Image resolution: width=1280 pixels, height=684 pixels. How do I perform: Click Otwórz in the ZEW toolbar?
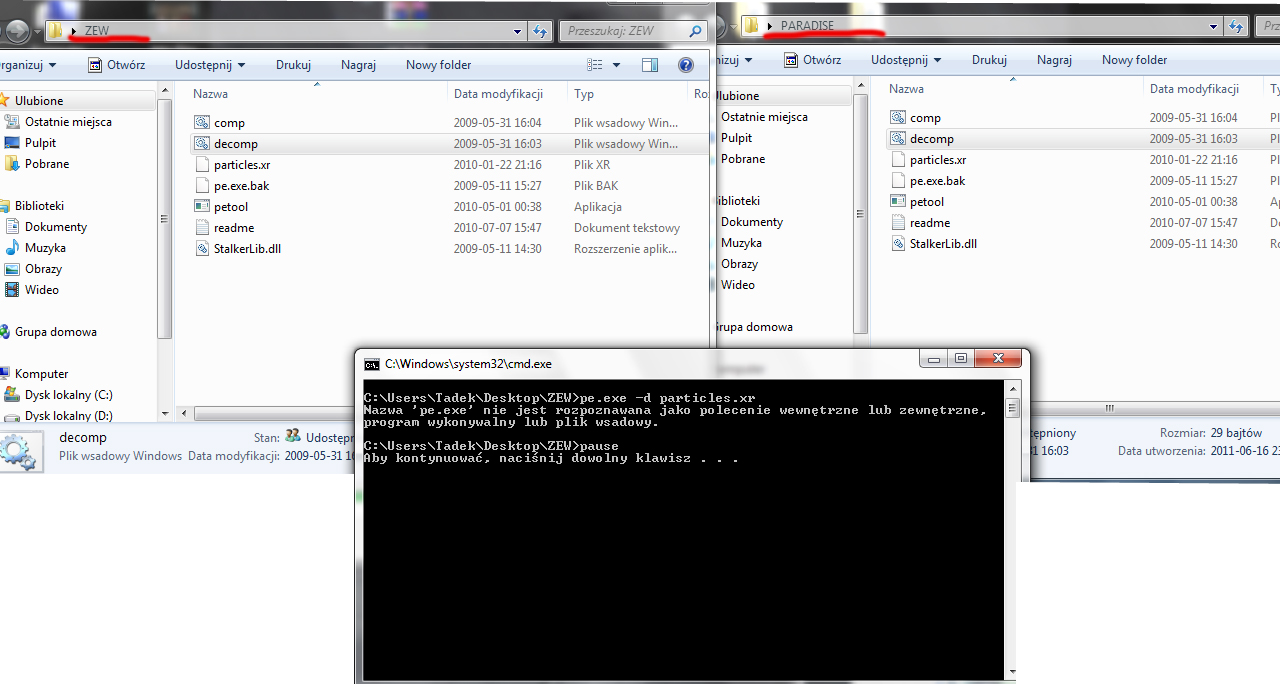116,65
